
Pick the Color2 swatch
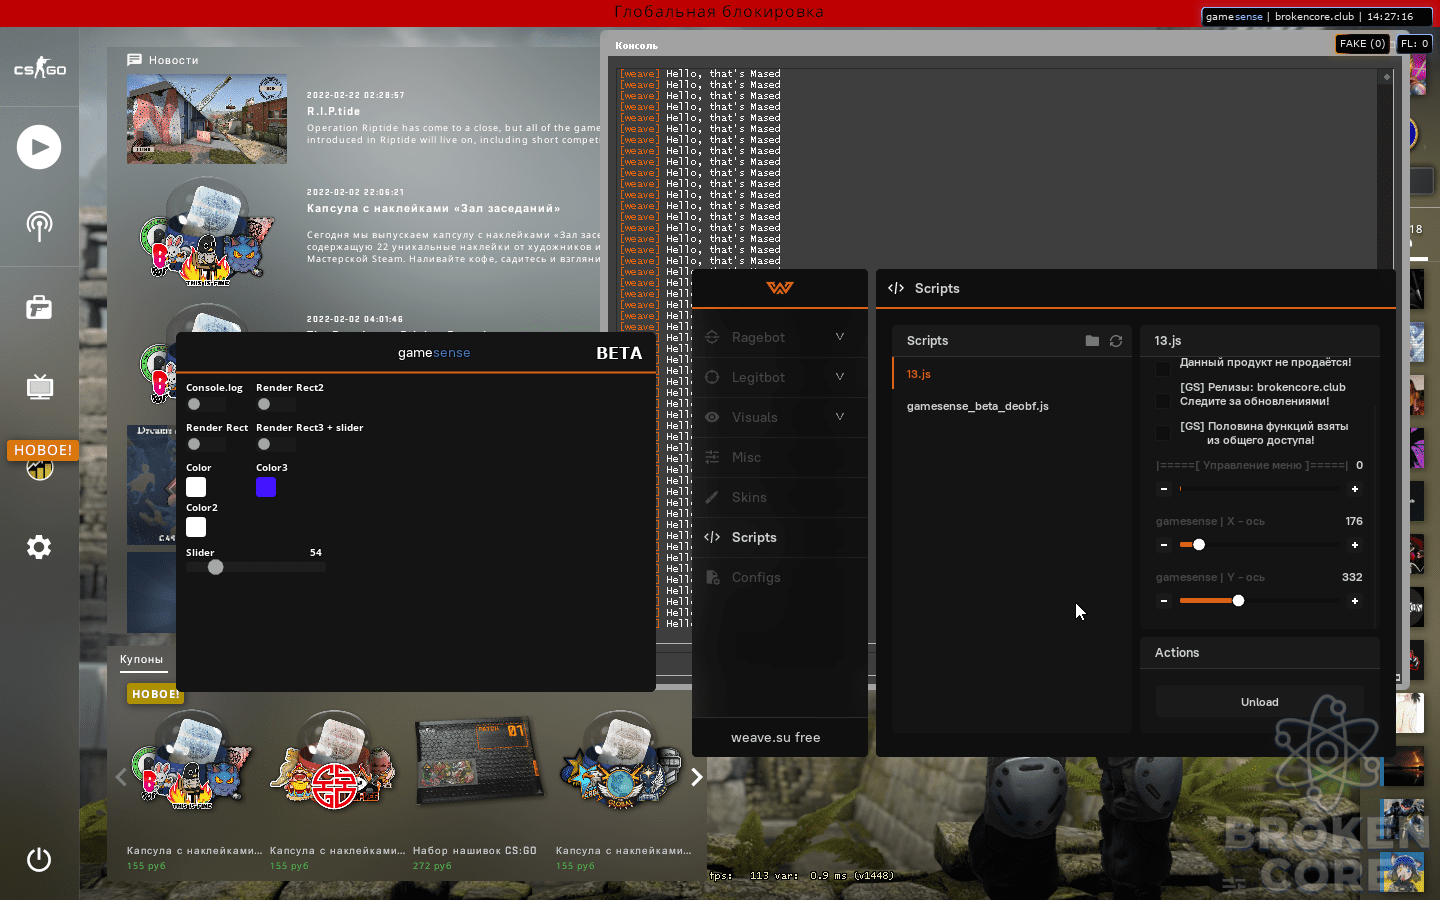point(196,527)
